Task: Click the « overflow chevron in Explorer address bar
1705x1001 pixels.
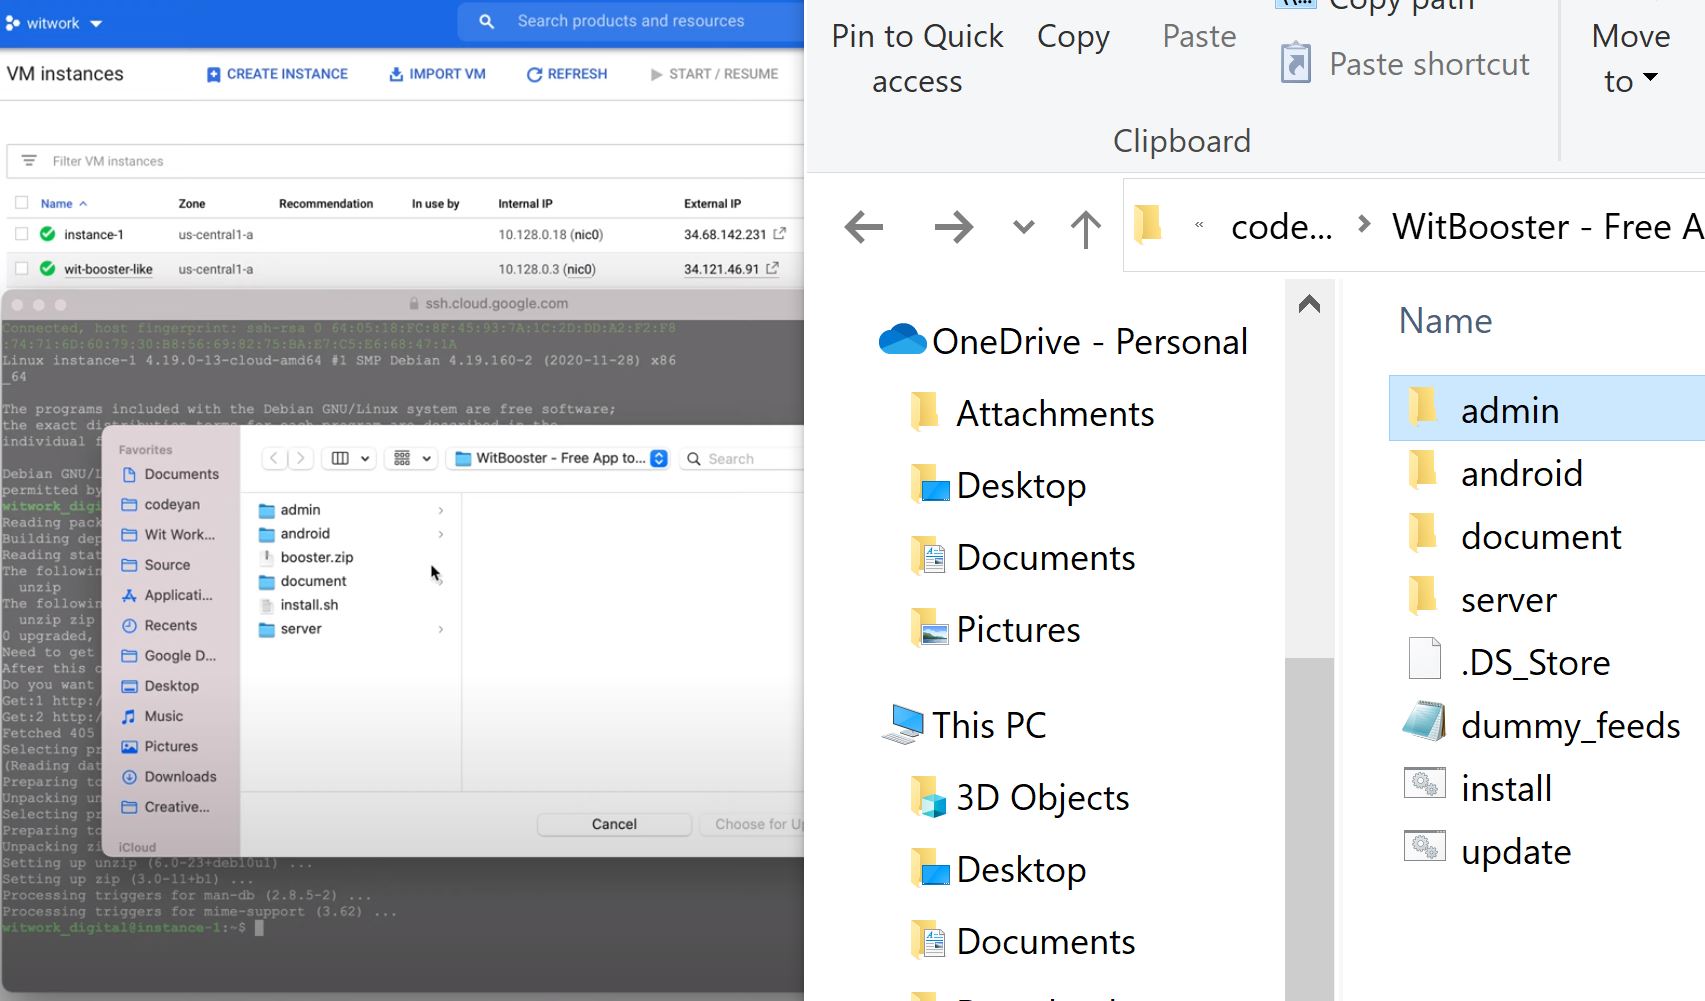Action: pyautogui.click(x=1199, y=226)
